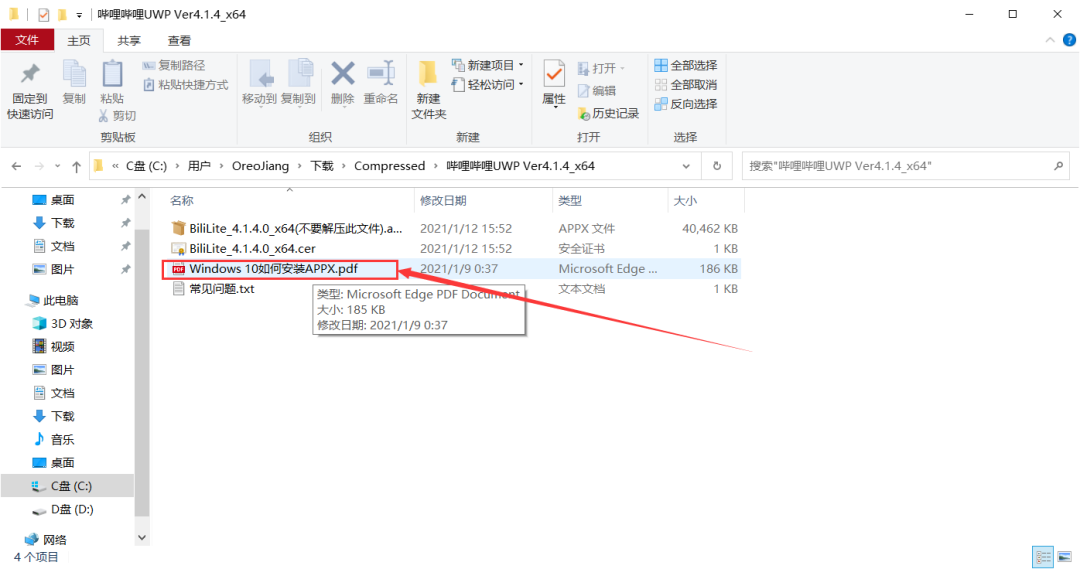This screenshot has width=1080, height=569.
Task: Click Paste shortcut (粘贴快捷方式) button
Action: [x=185, y=85]
